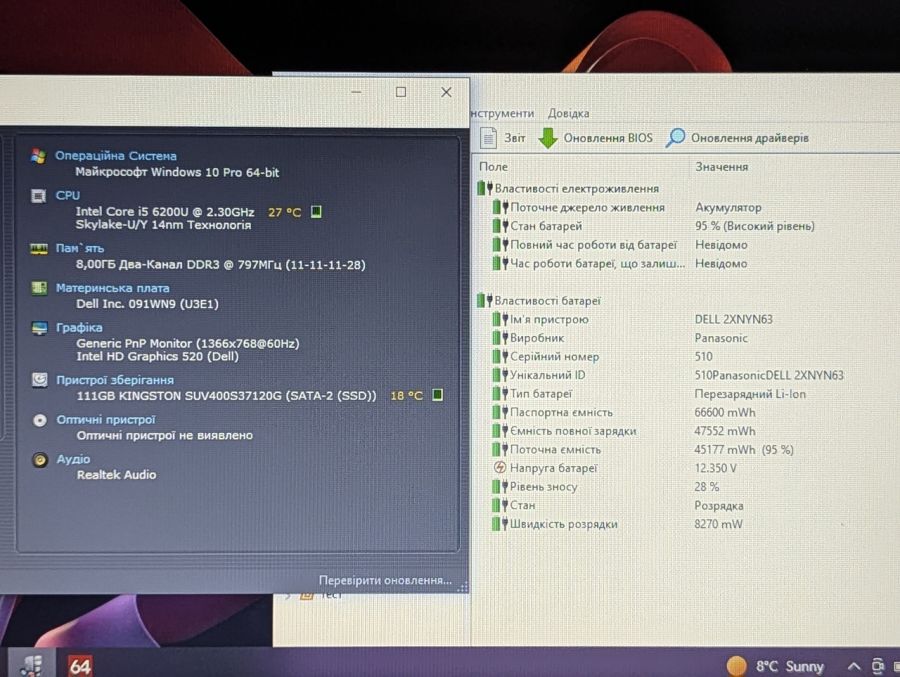Open the CPU section link
The width and height of the screenshot is (900, 677).
coord(68,195)
